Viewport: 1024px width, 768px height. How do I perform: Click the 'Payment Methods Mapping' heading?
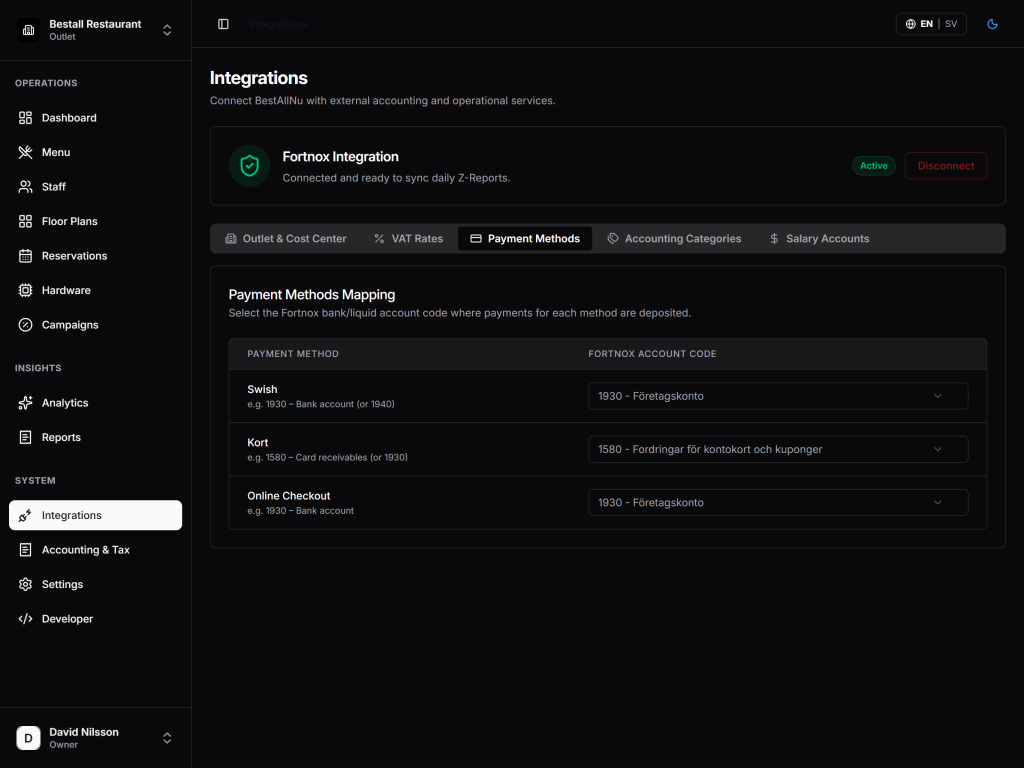[312, 295]
